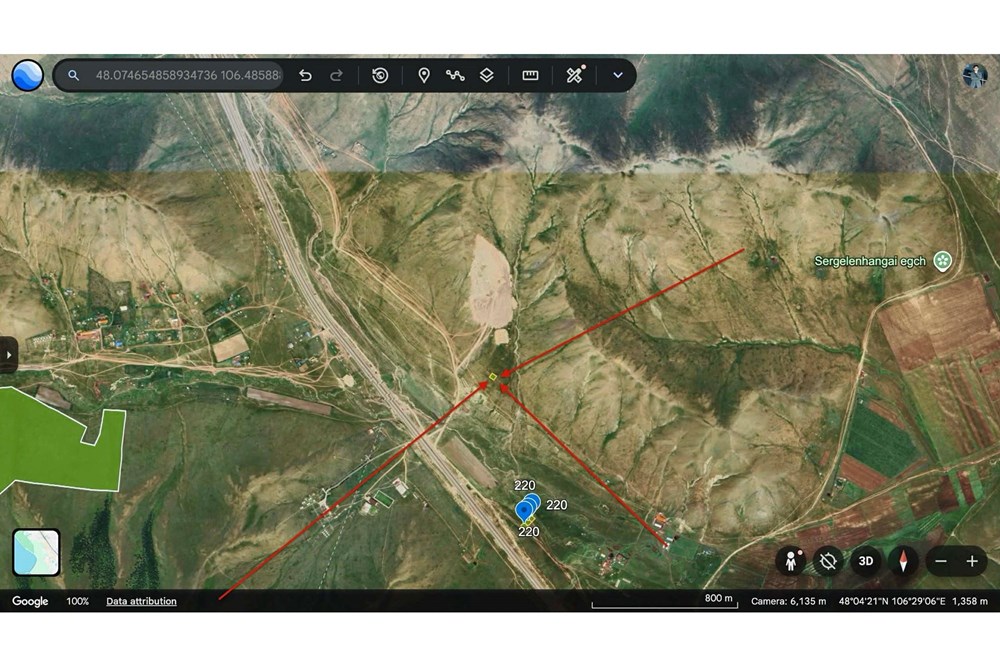This screenshot has height=667, width=1000.
Task: Zoom in with the plus button
Action: pyautogui.click(x=972, y=561)
